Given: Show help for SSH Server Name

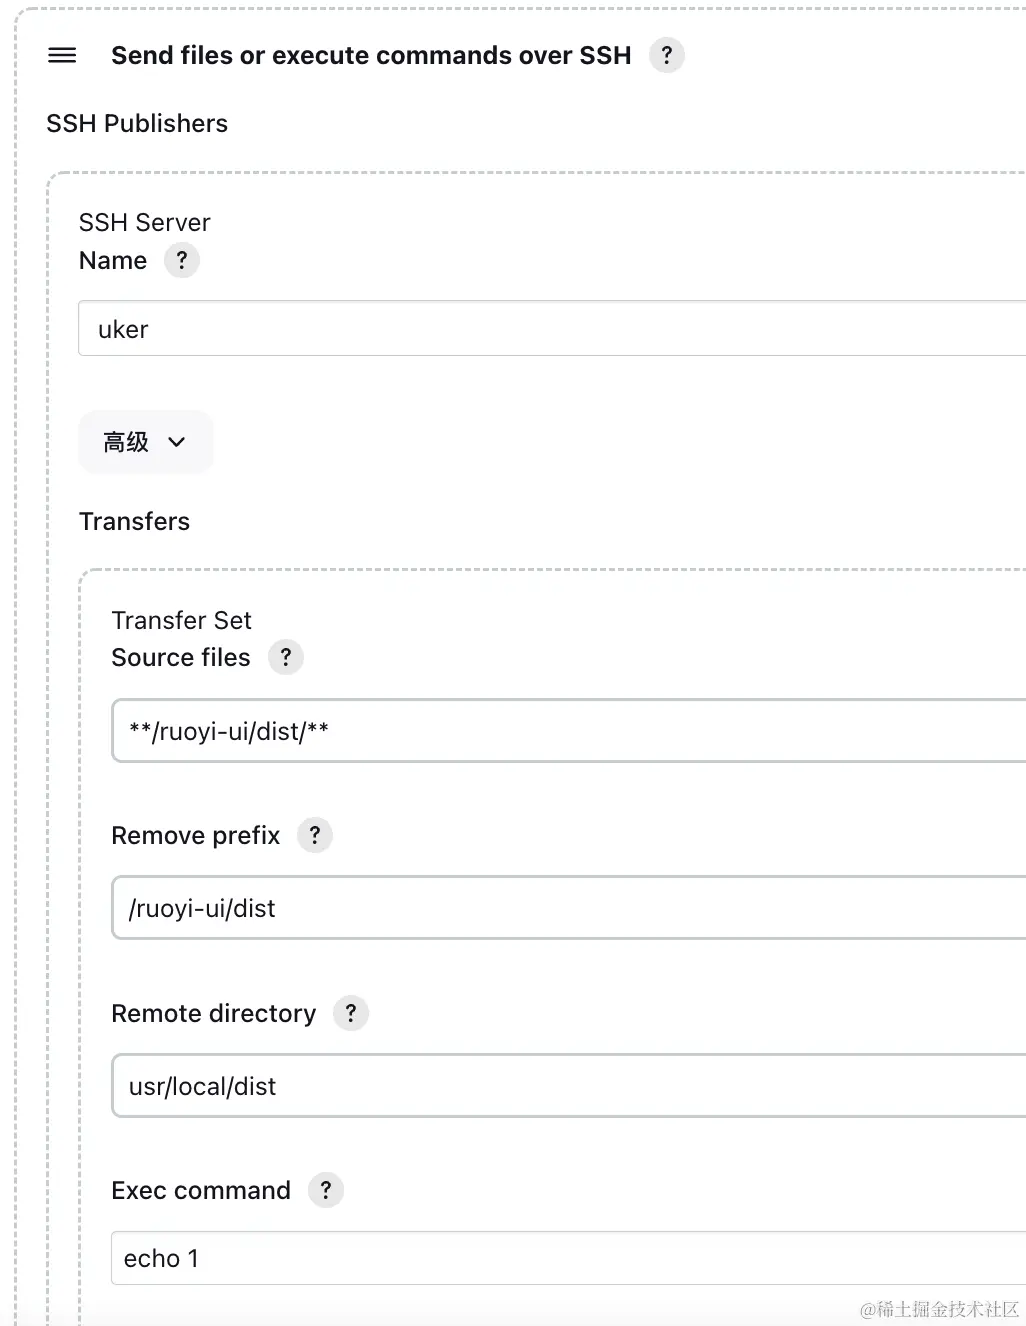Looking at the screenshot, I should coord(181,260).
